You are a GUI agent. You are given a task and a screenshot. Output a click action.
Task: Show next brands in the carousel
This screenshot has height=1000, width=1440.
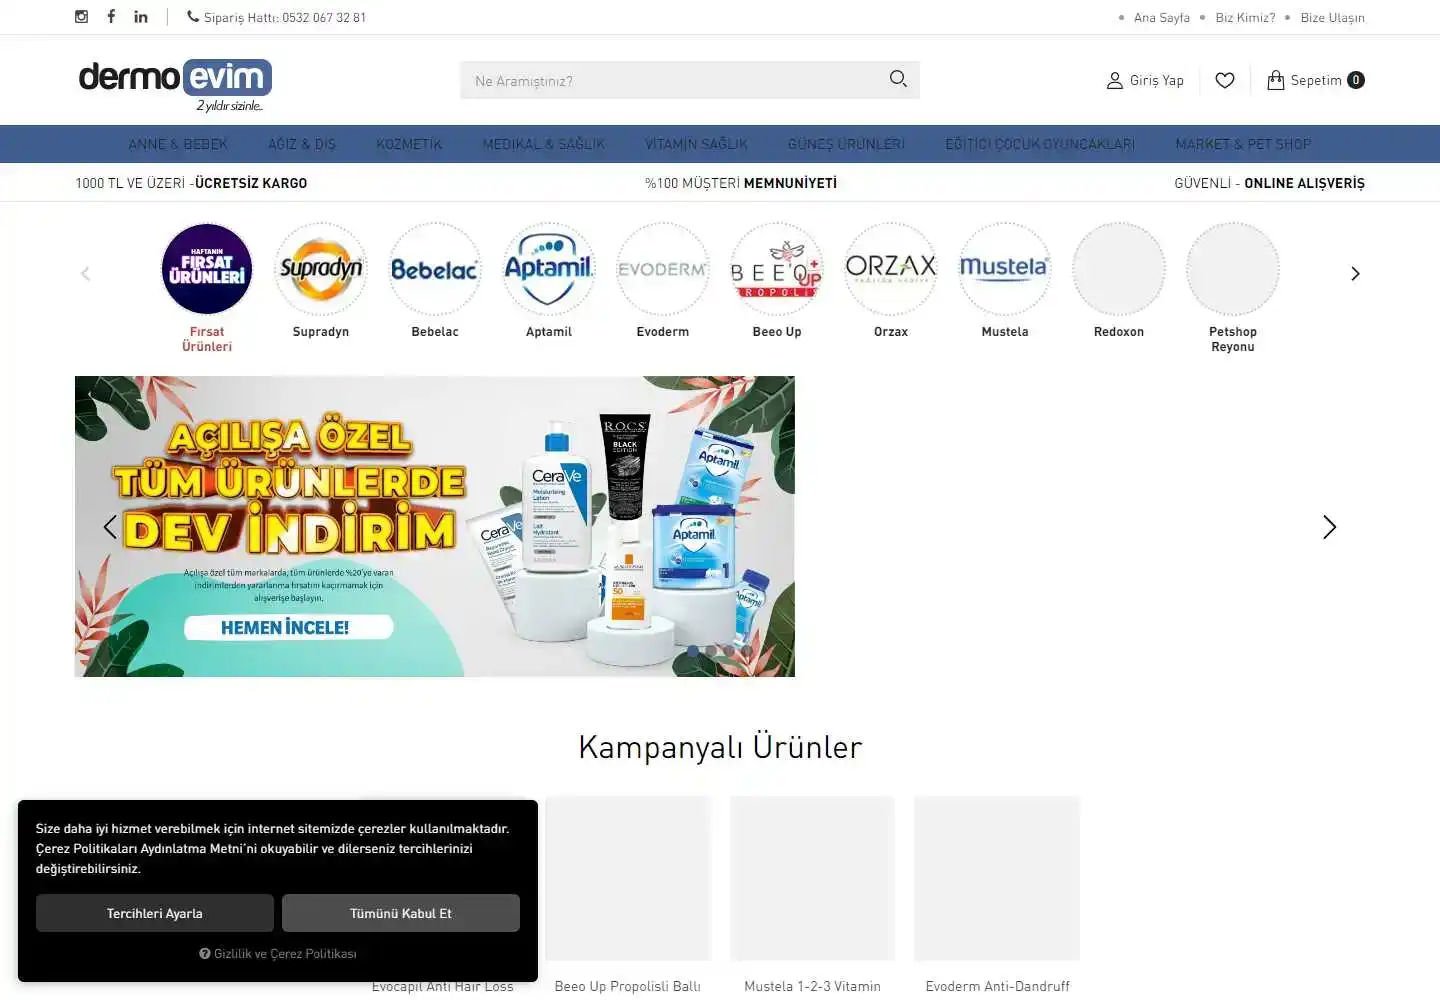(x=1355, y=273)
